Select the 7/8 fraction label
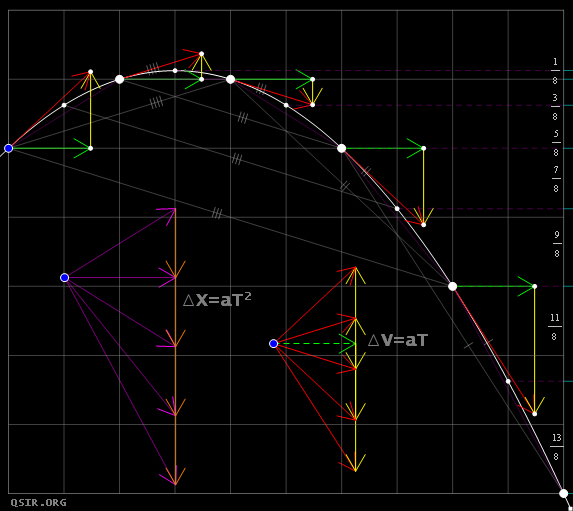Image resolution: width=573 pixels, height=511 pixels. point(556,179)
